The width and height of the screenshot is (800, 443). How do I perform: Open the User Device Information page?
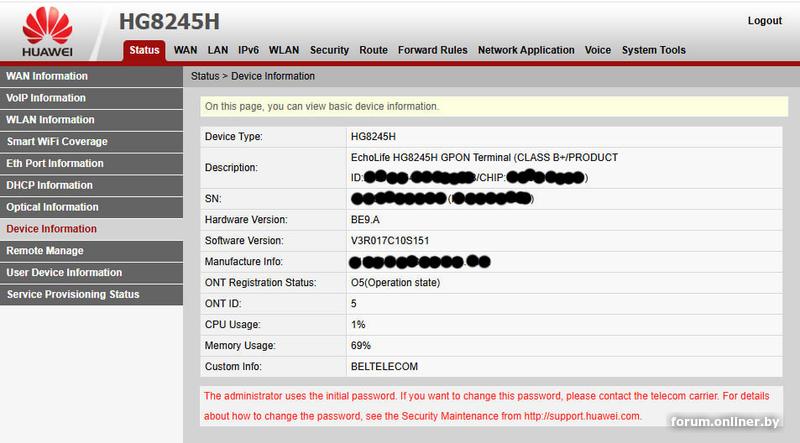[91, 273]
